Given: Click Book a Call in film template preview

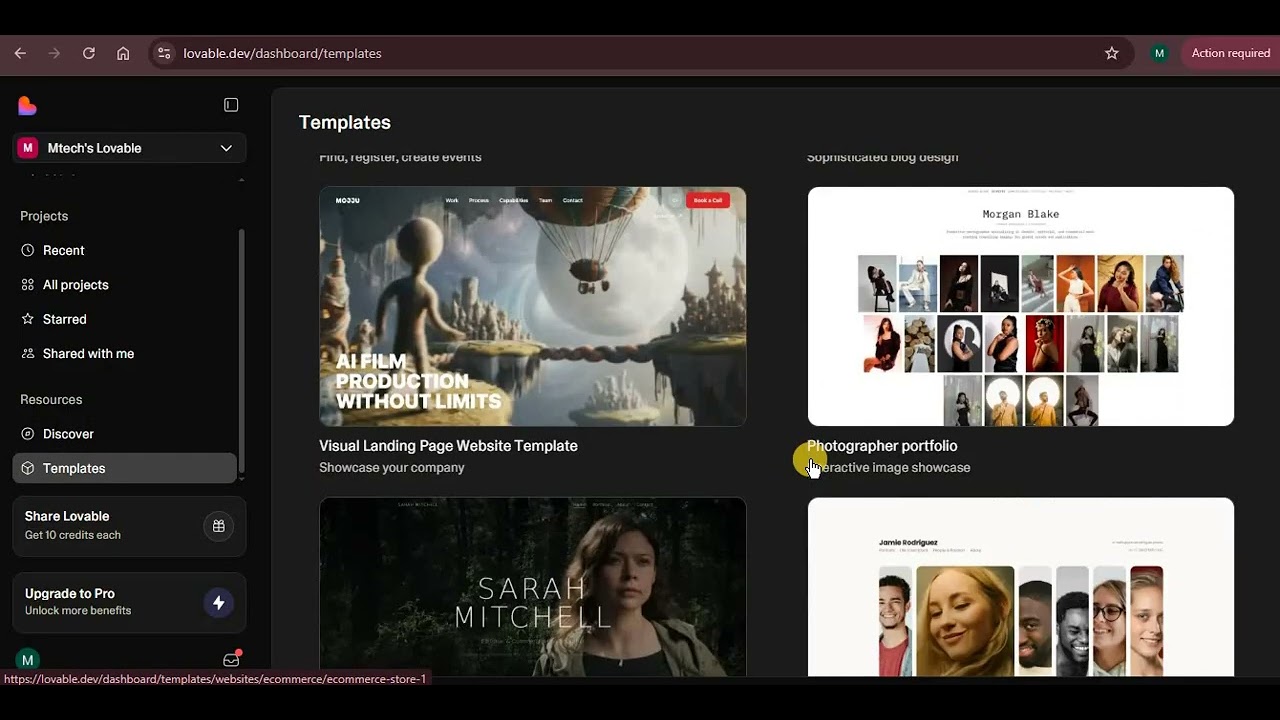Looking at the screenshot, I should click(x=708, y=200).
